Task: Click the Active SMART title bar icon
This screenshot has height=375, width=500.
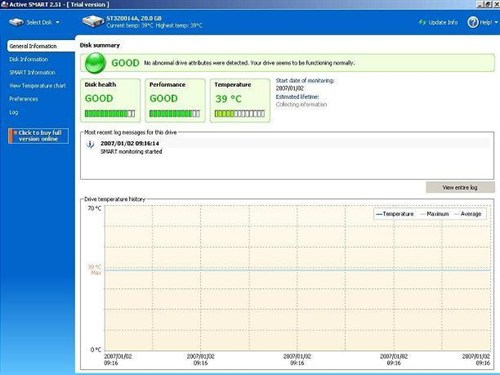Action: click(x=4, y=4)
